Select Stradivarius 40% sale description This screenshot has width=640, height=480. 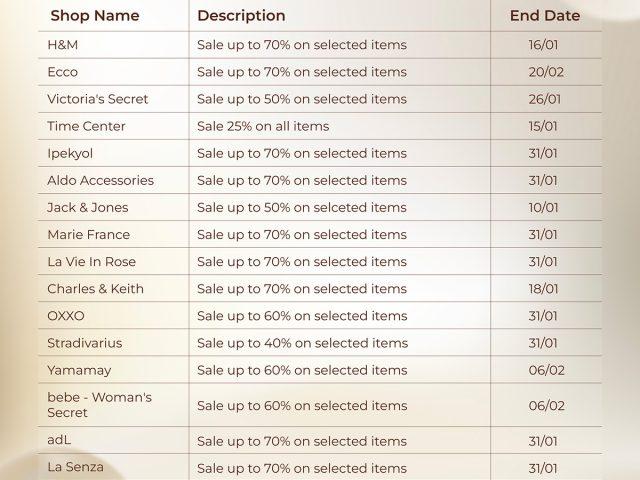pos(302,342)
